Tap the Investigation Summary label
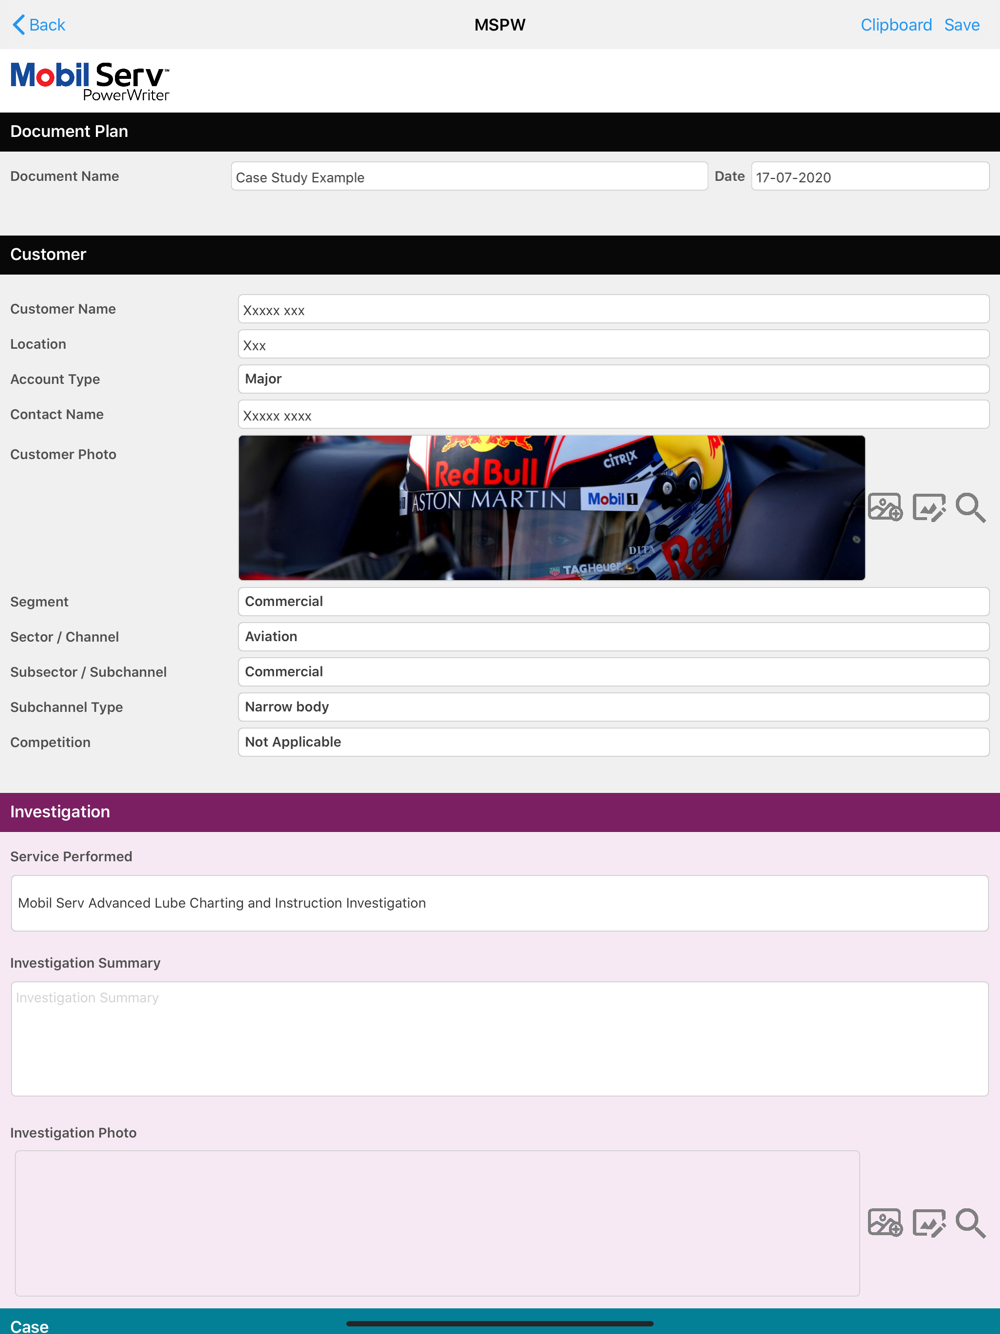The height and width of the screenshot is (1334, 1000). click(85, 963)
